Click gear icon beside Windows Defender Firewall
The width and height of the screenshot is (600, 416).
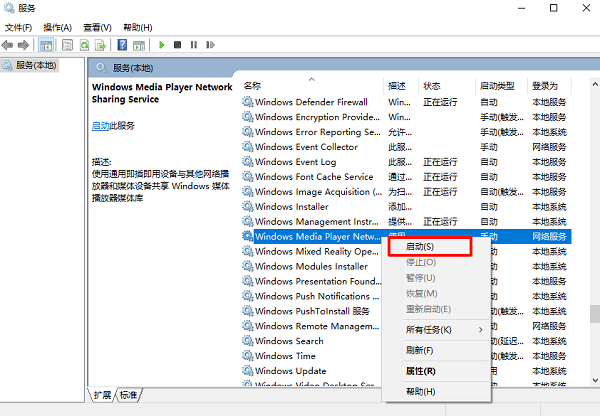[248, 102]
